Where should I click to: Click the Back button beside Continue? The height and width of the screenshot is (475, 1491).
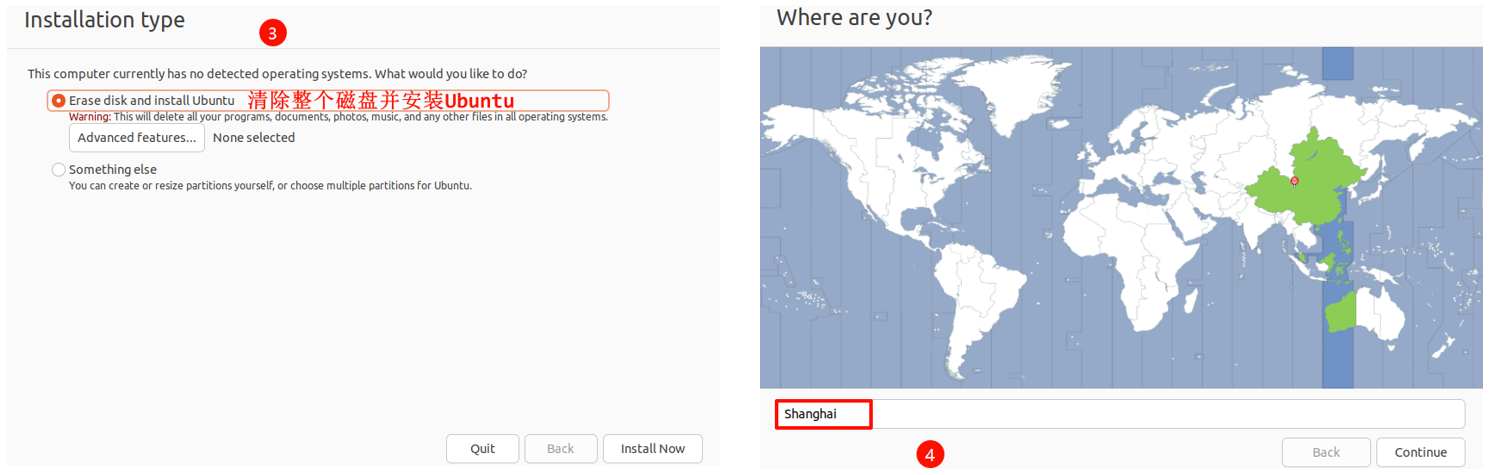click(x=1326, y=452)
